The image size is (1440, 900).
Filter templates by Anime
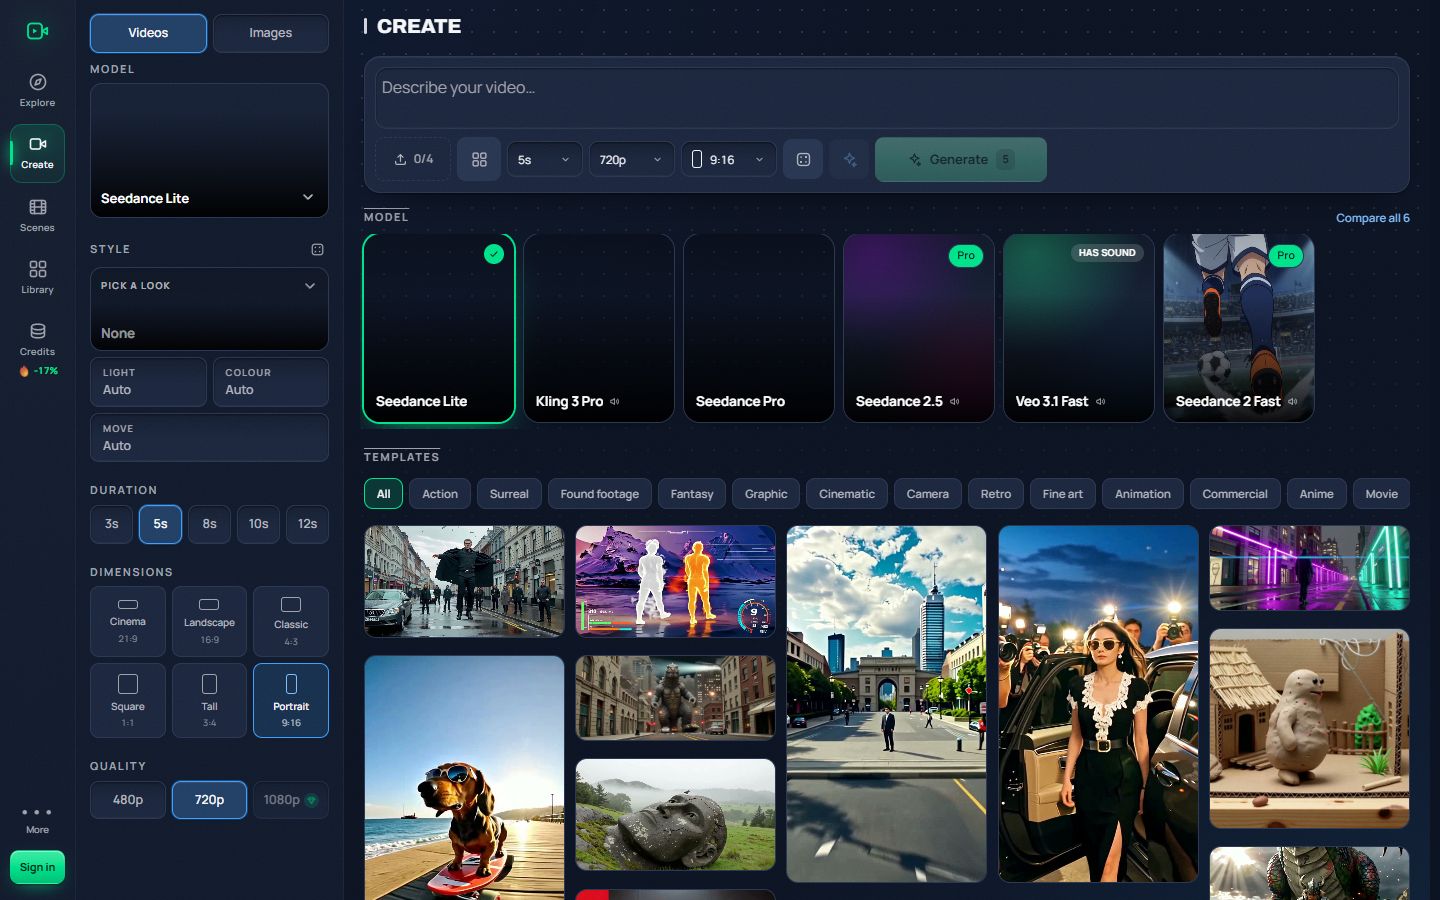pos(1316,494)
